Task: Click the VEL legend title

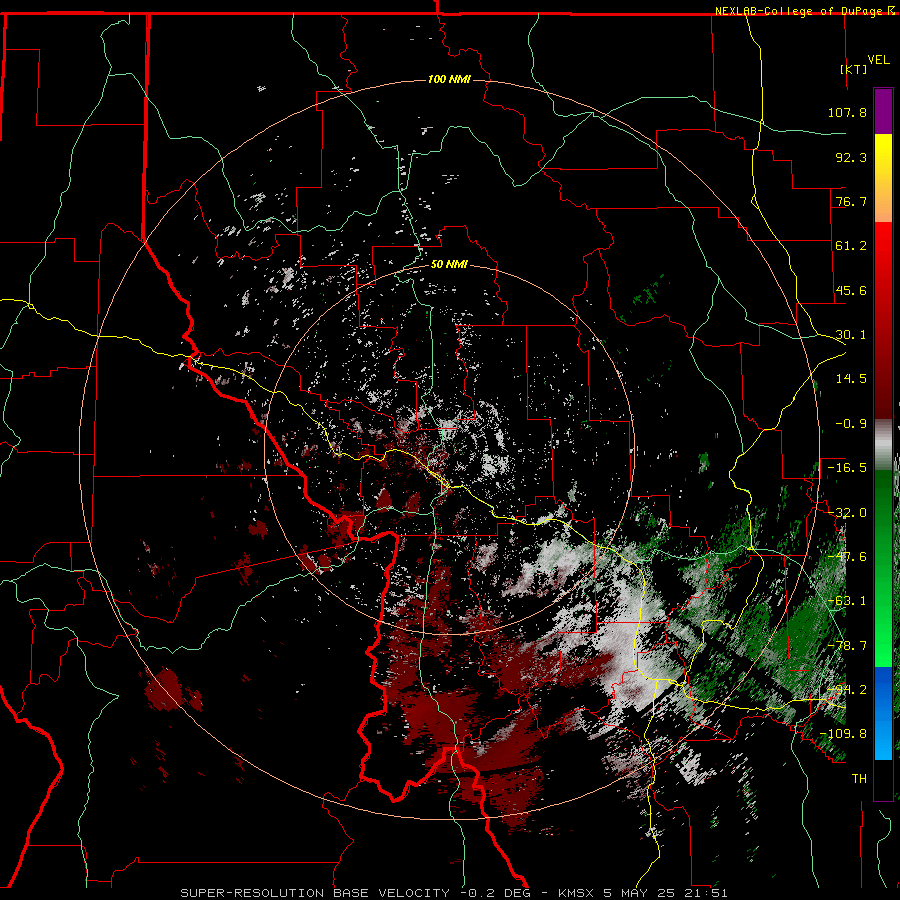Action: pos(878,60)
